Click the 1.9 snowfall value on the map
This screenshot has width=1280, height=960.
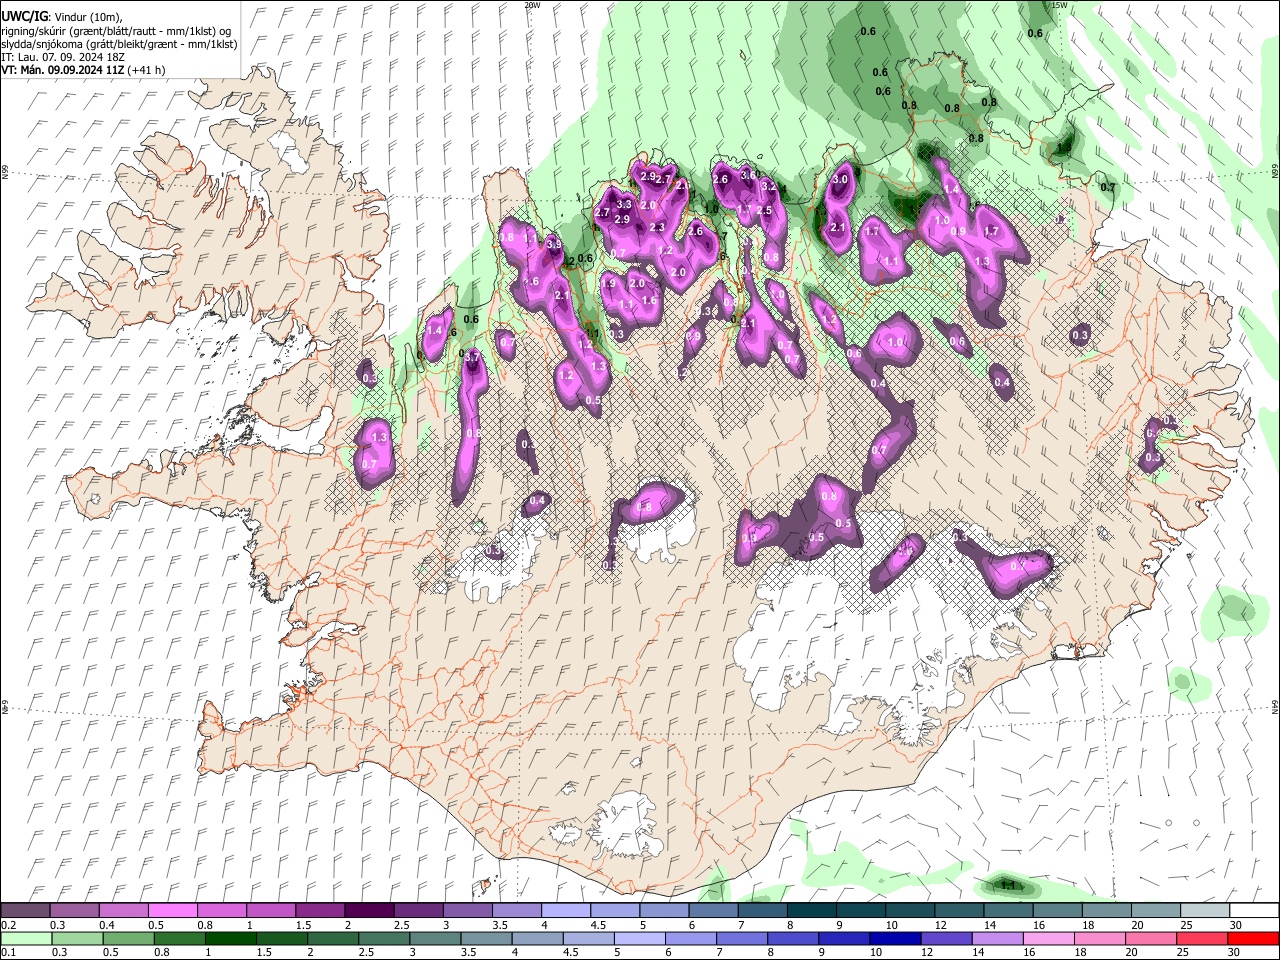coord(608,284)
